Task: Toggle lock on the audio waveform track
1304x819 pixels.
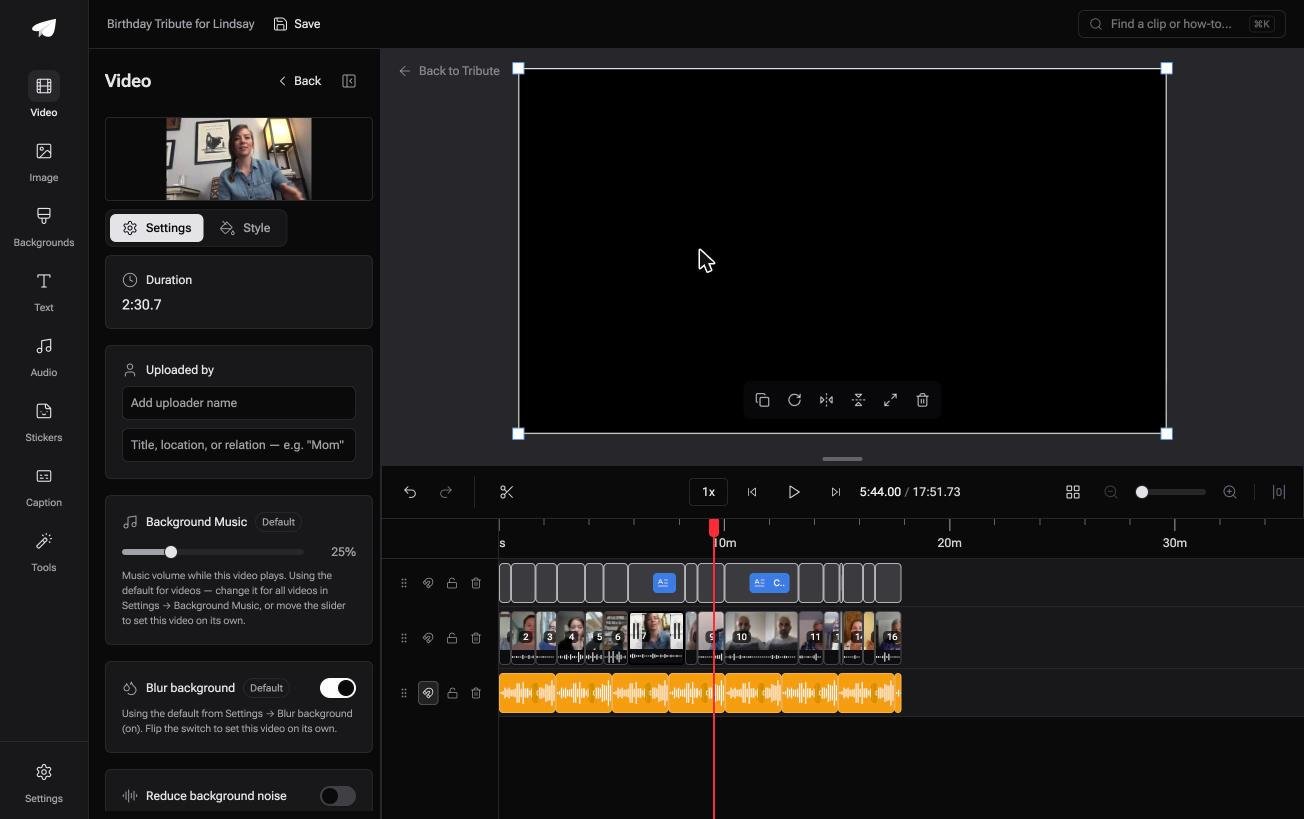Action: click(x=452, y=693)
